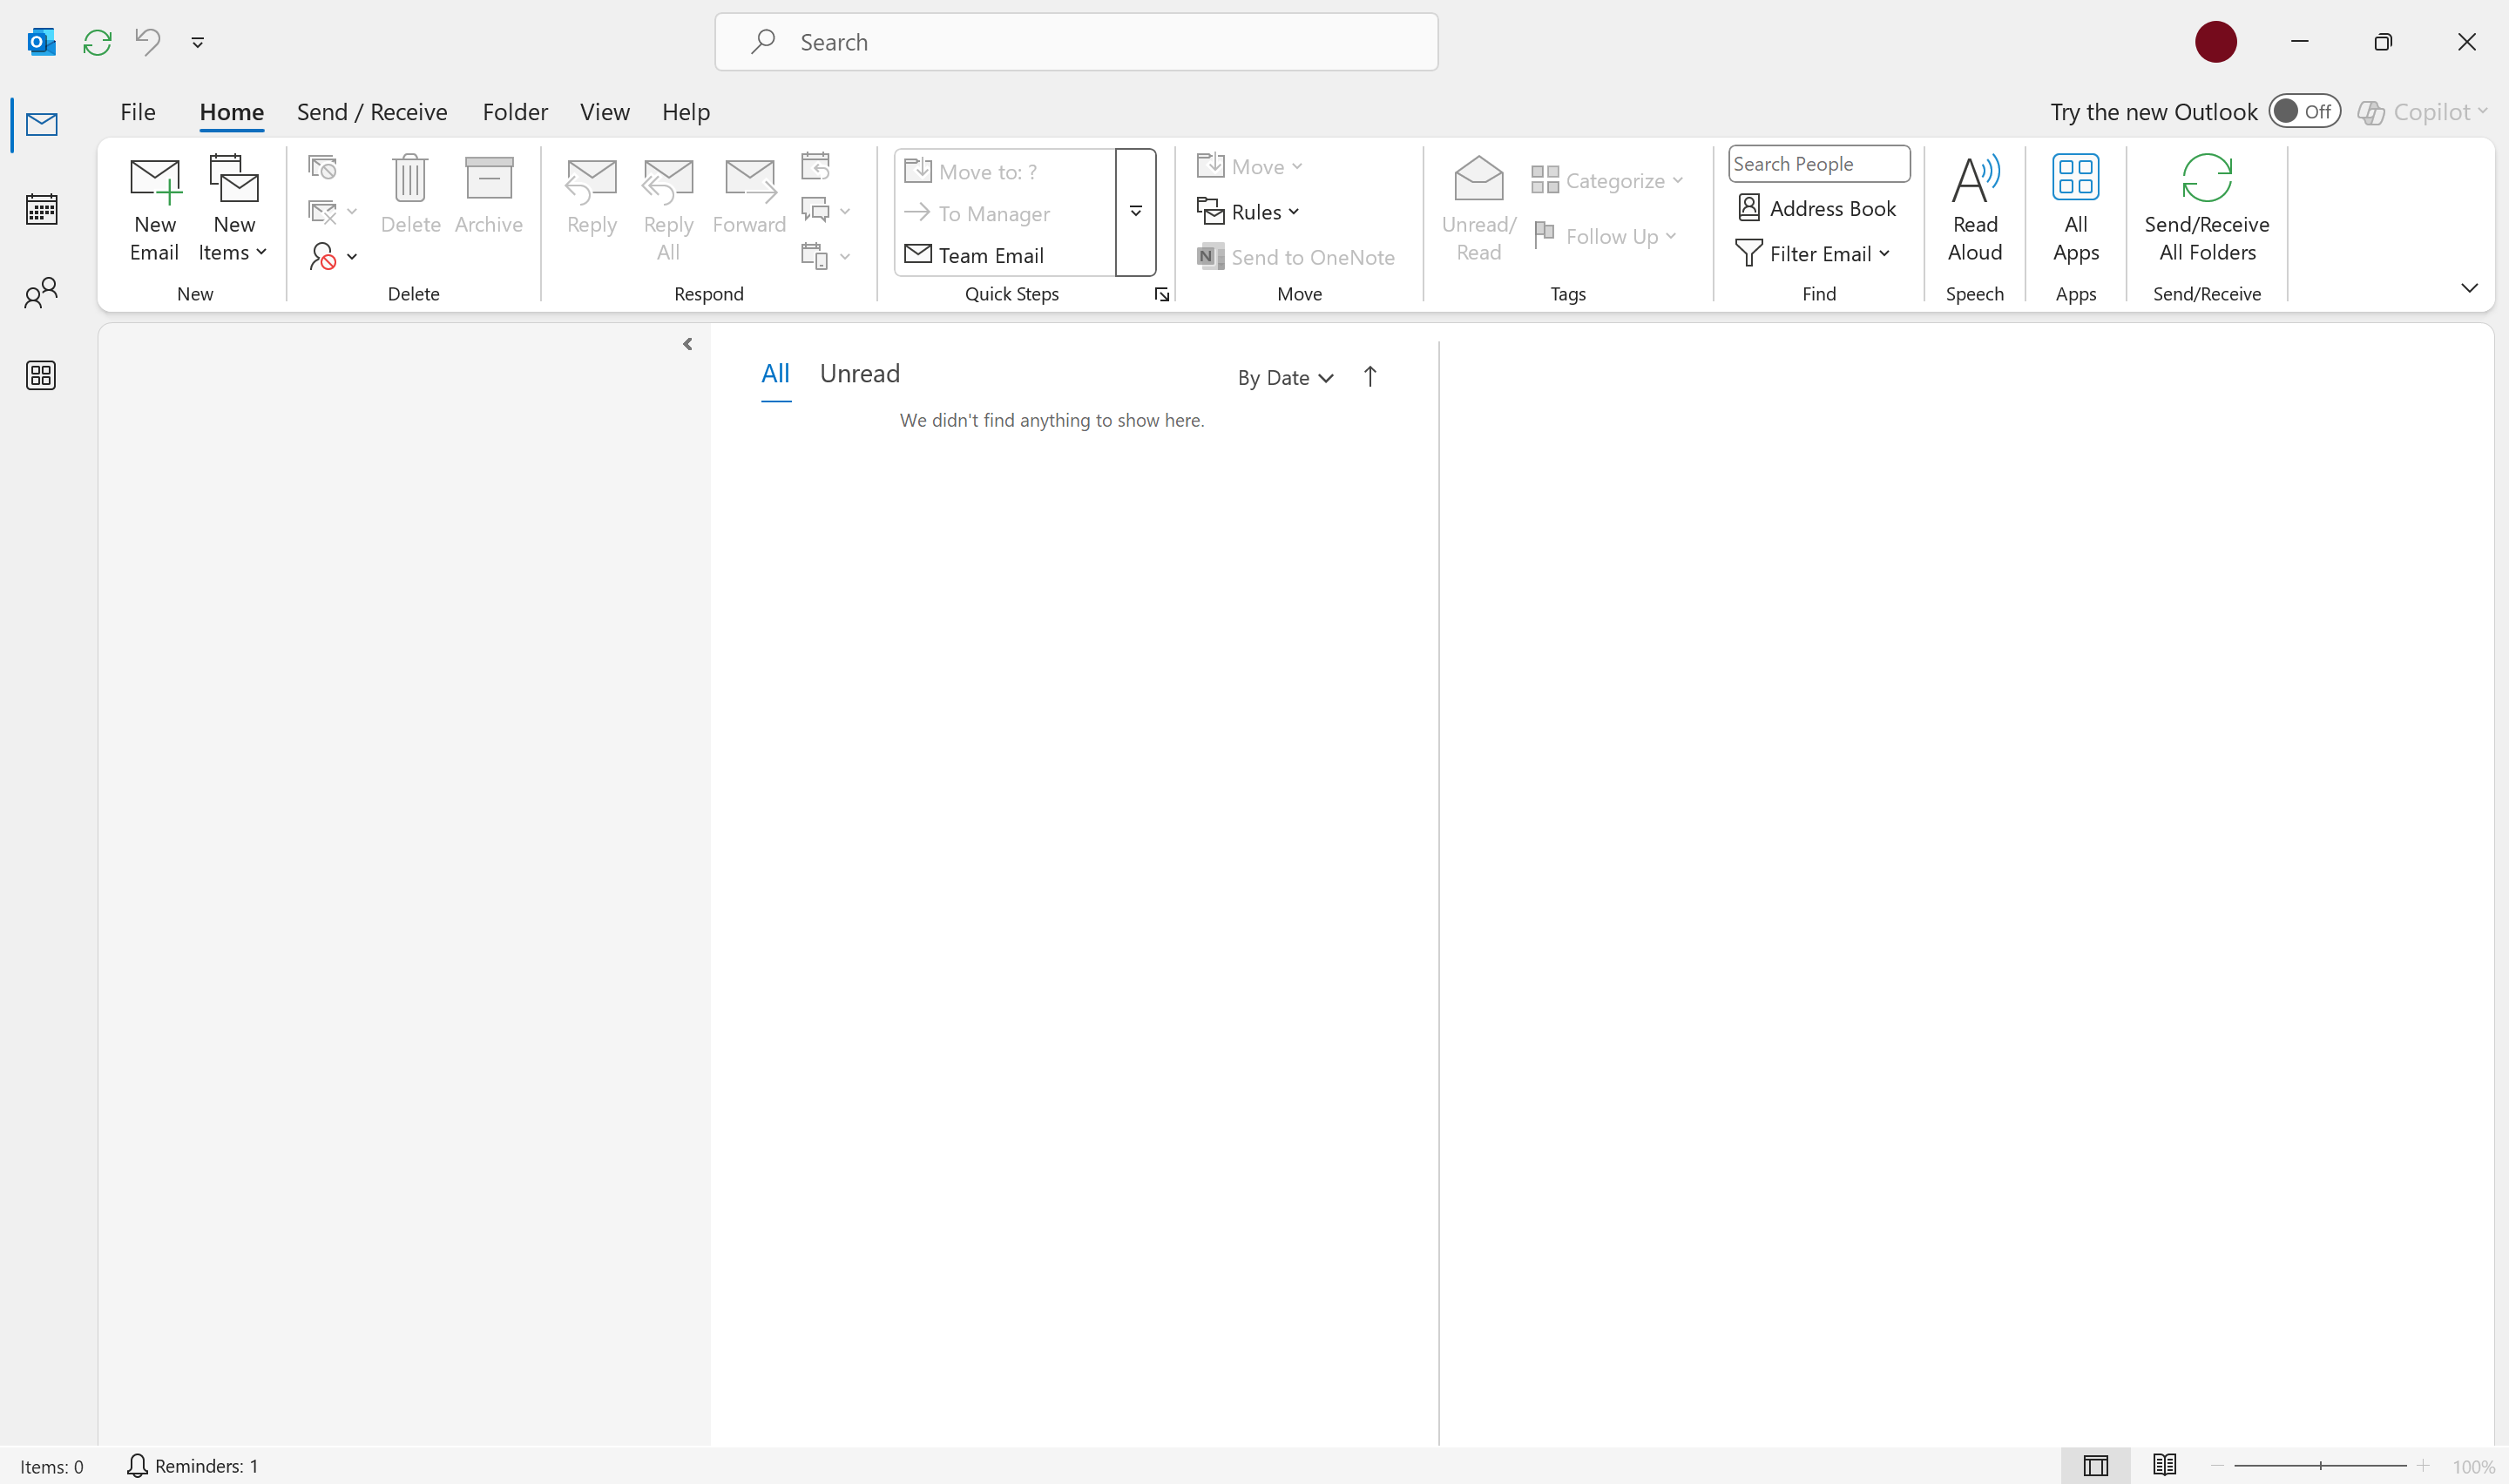The image size is (2509, 1484).
Task: Open the New Items dropdown
Action: point(233,210)
